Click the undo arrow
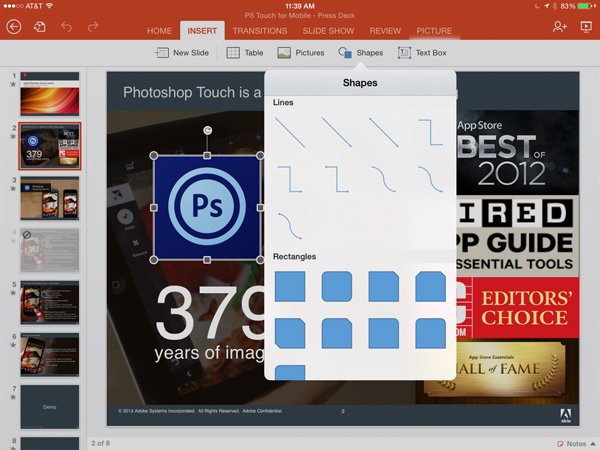The image size is (600, 450). click(x=66, y=27)
